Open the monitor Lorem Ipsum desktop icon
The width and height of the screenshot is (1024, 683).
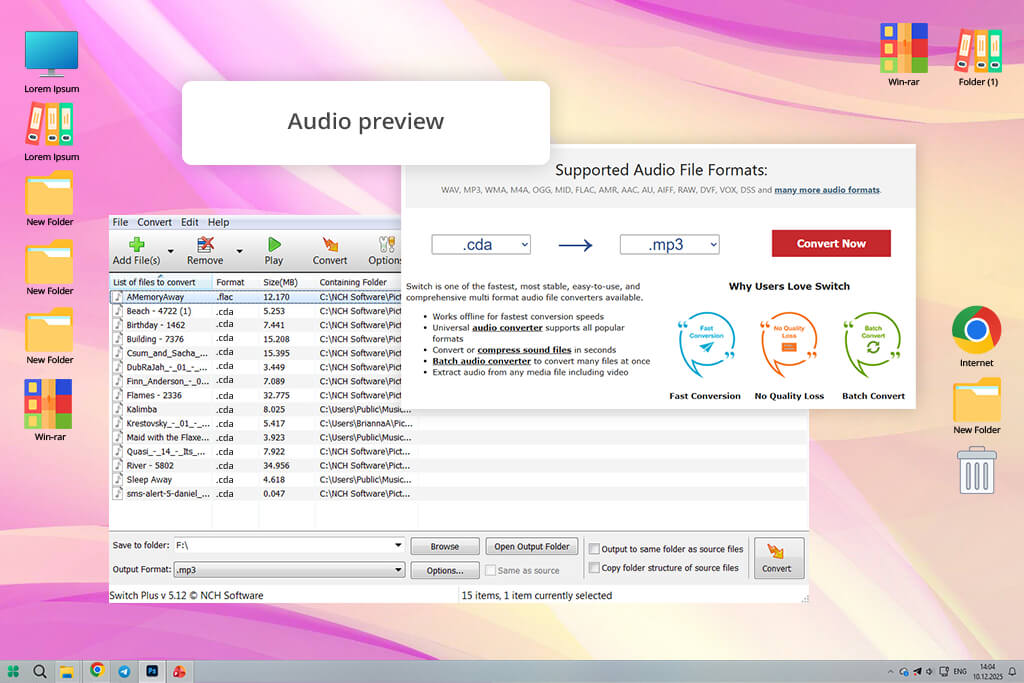point(52,61)
